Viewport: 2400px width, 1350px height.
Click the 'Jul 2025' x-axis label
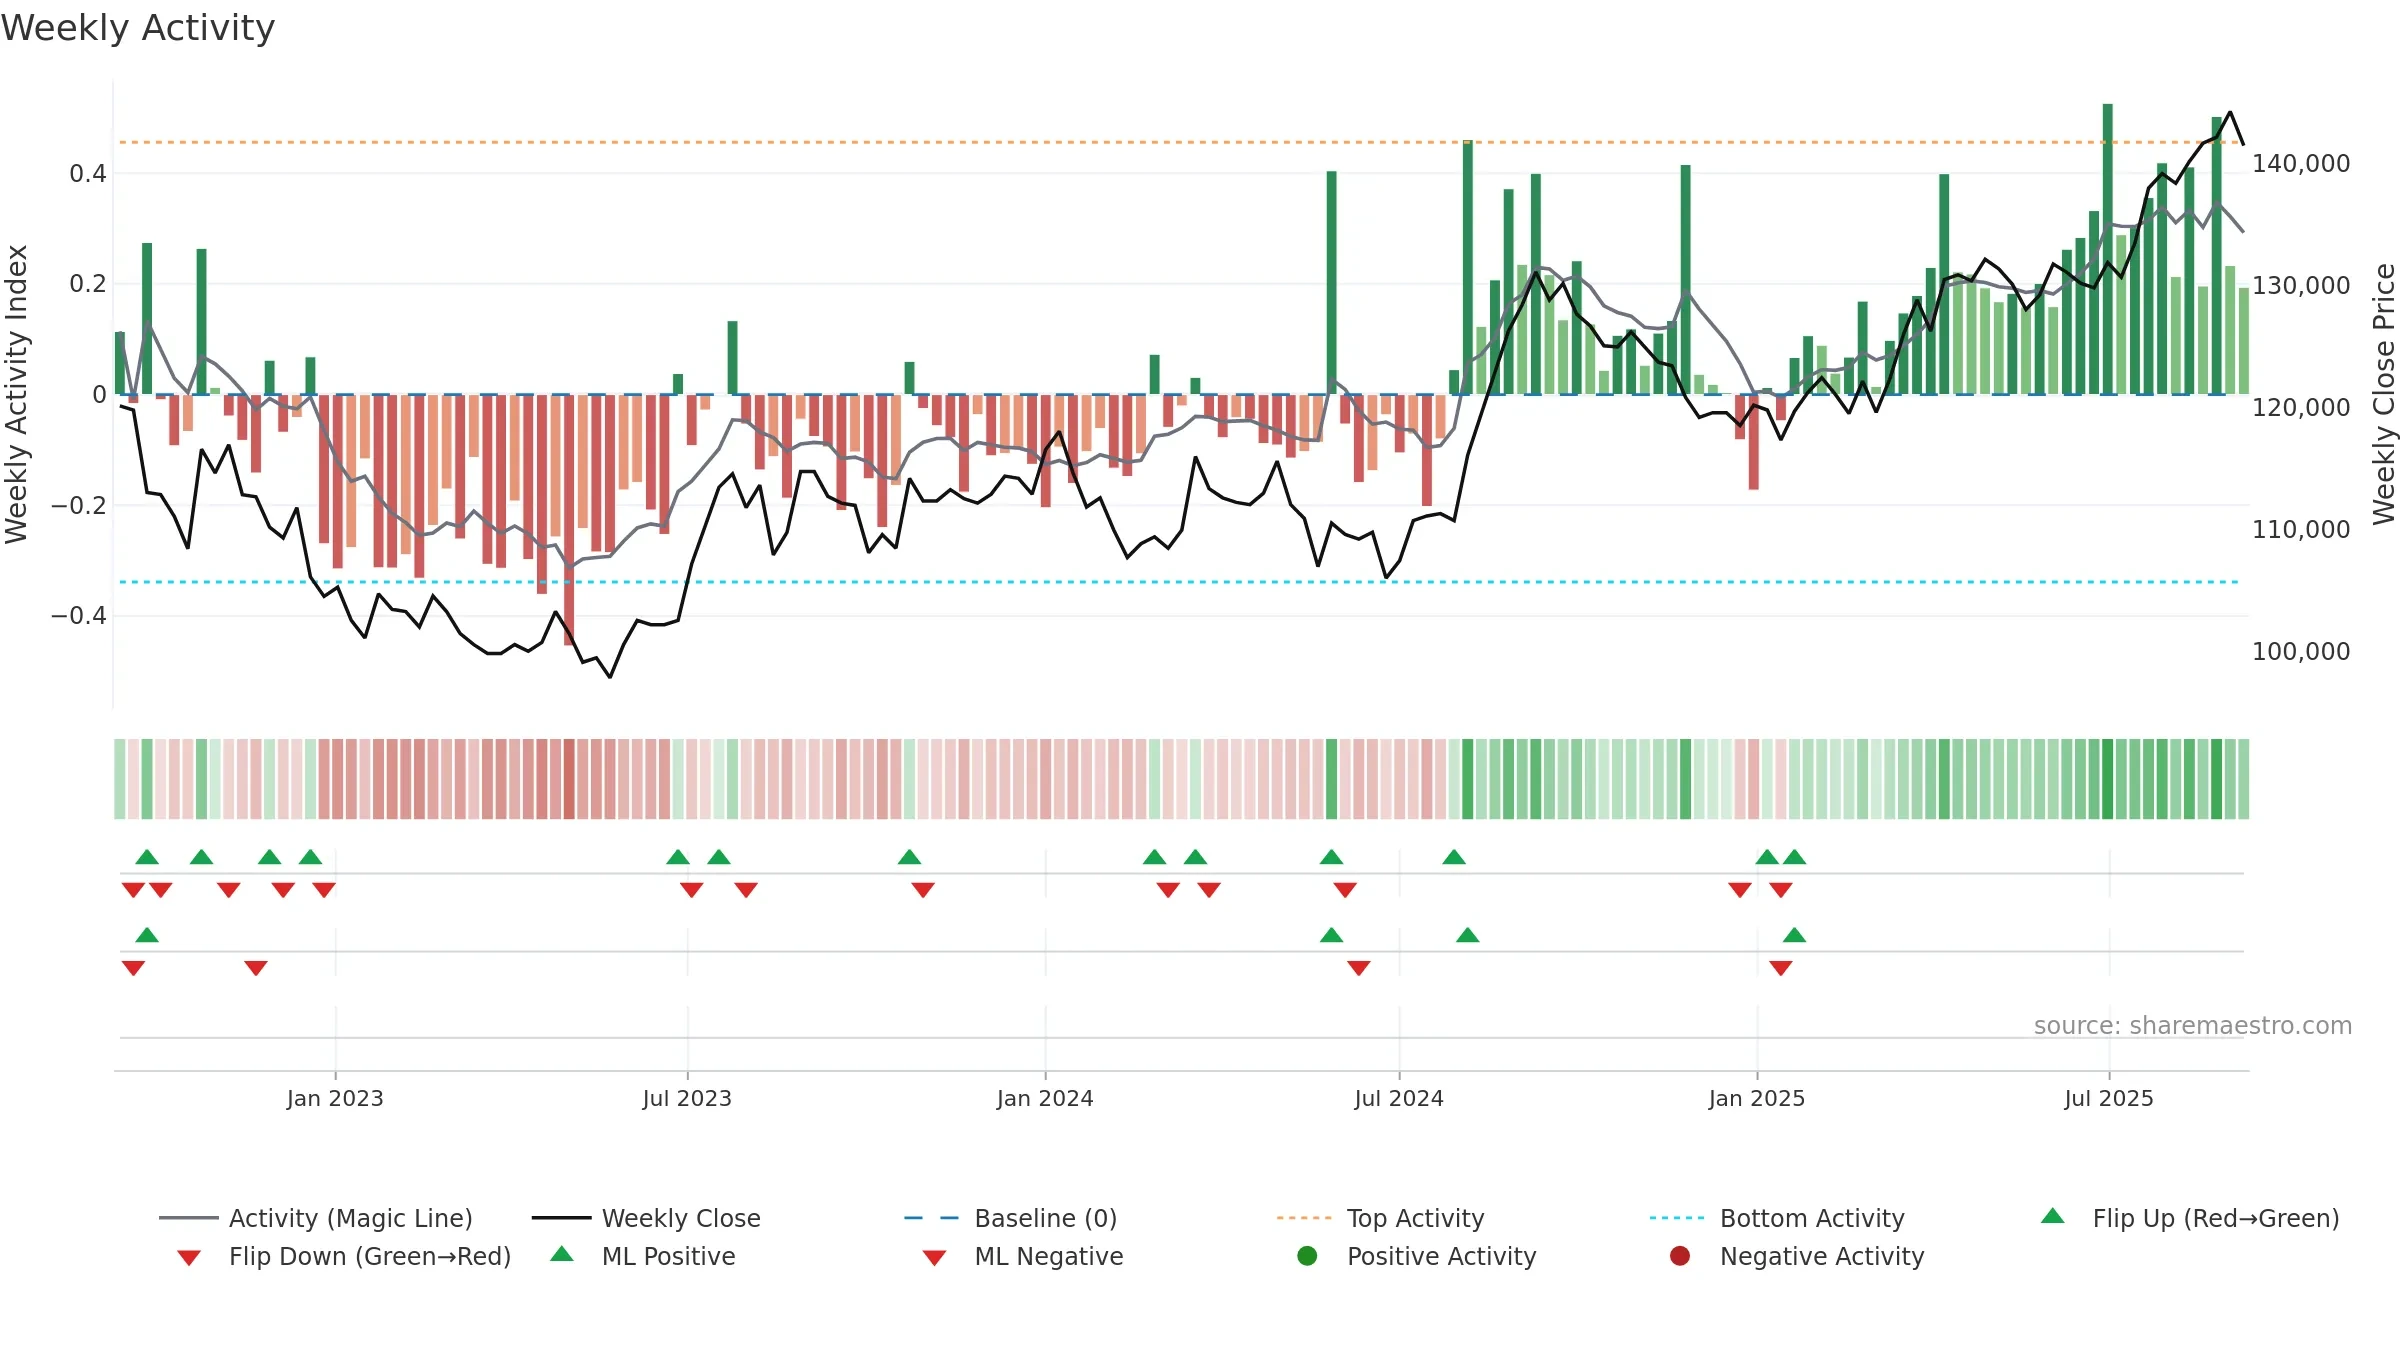[x=2109, y=1099]
